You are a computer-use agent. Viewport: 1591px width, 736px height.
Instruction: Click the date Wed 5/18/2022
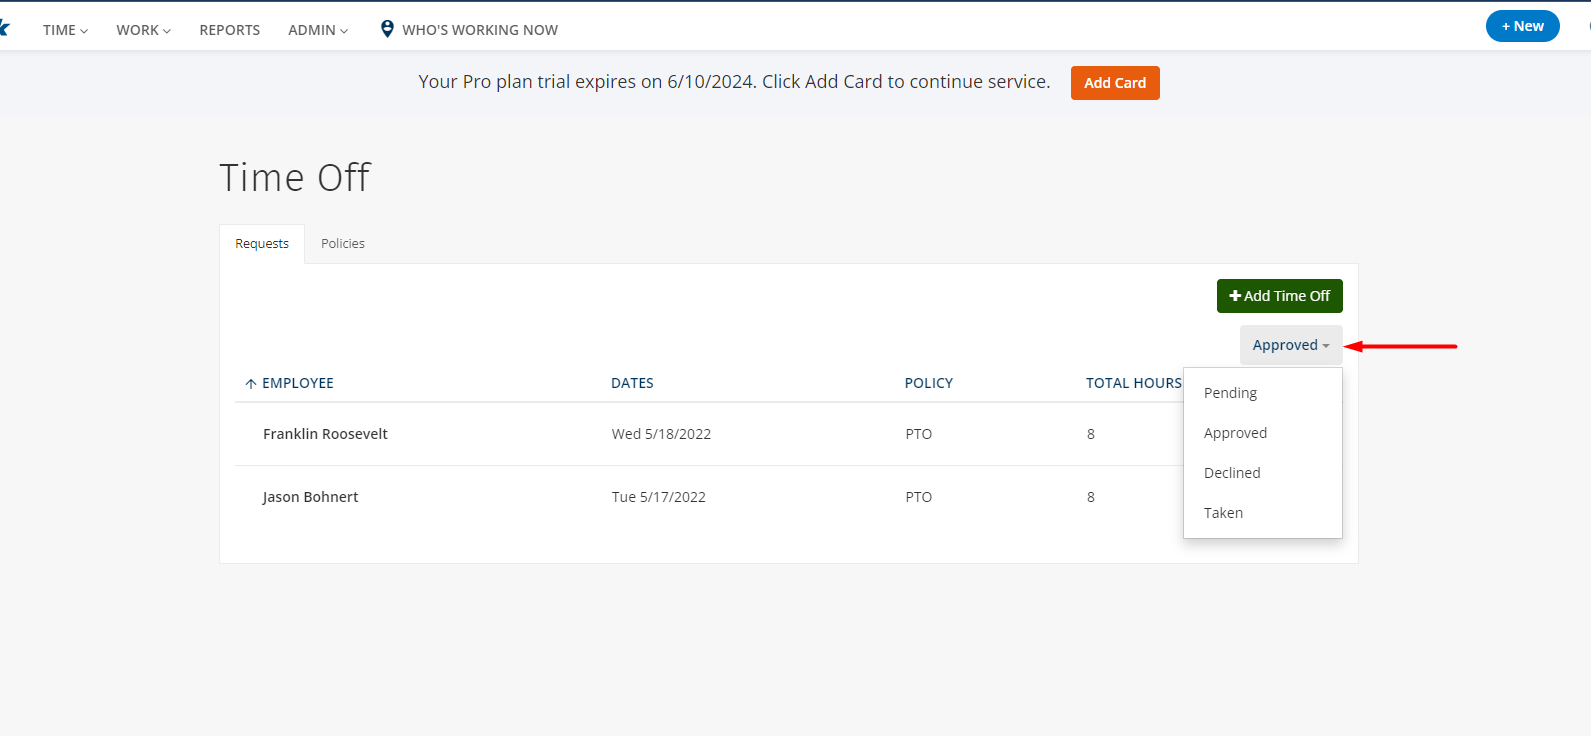pos(661,434)
